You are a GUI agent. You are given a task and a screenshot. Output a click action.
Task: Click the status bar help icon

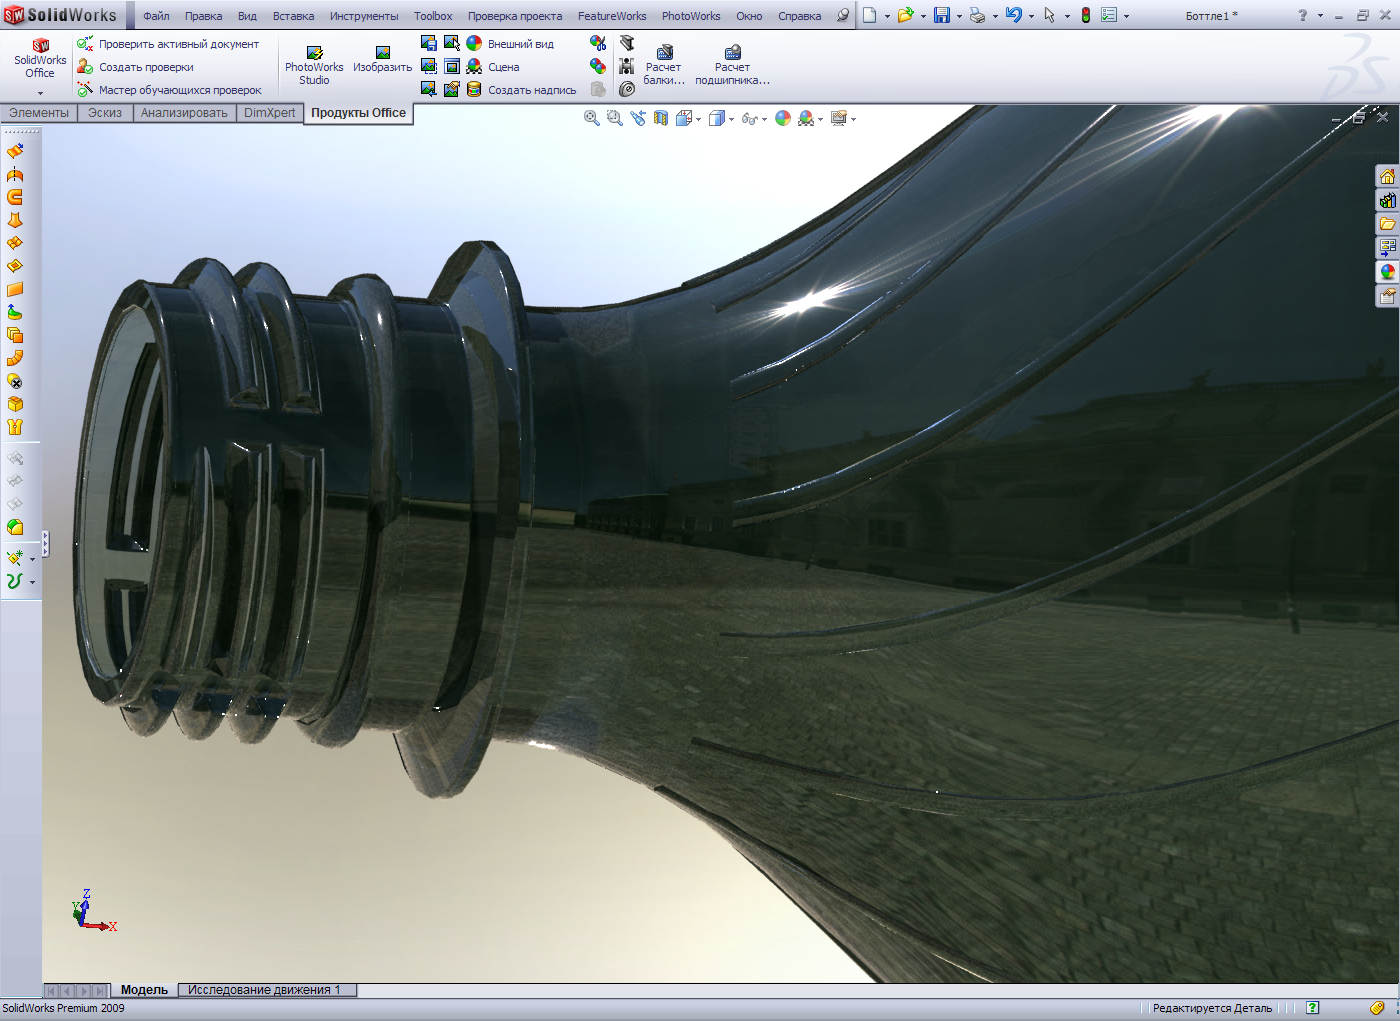point(1312,1008)
